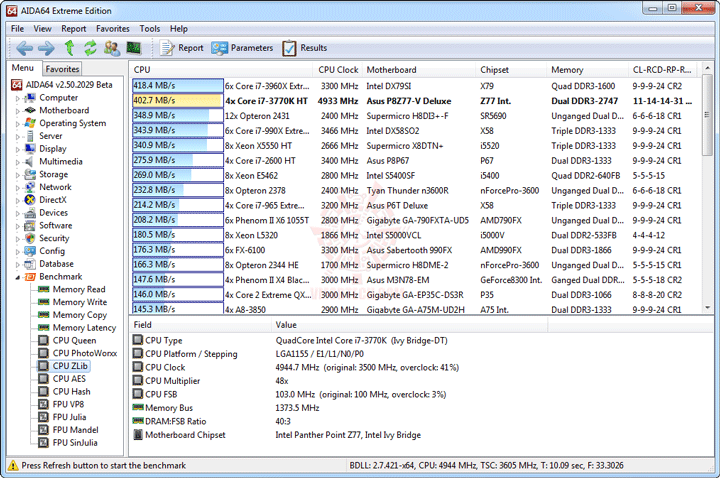Select the Devices tree icon
This screenshot has height=478, width=720.
click(30, 213)
